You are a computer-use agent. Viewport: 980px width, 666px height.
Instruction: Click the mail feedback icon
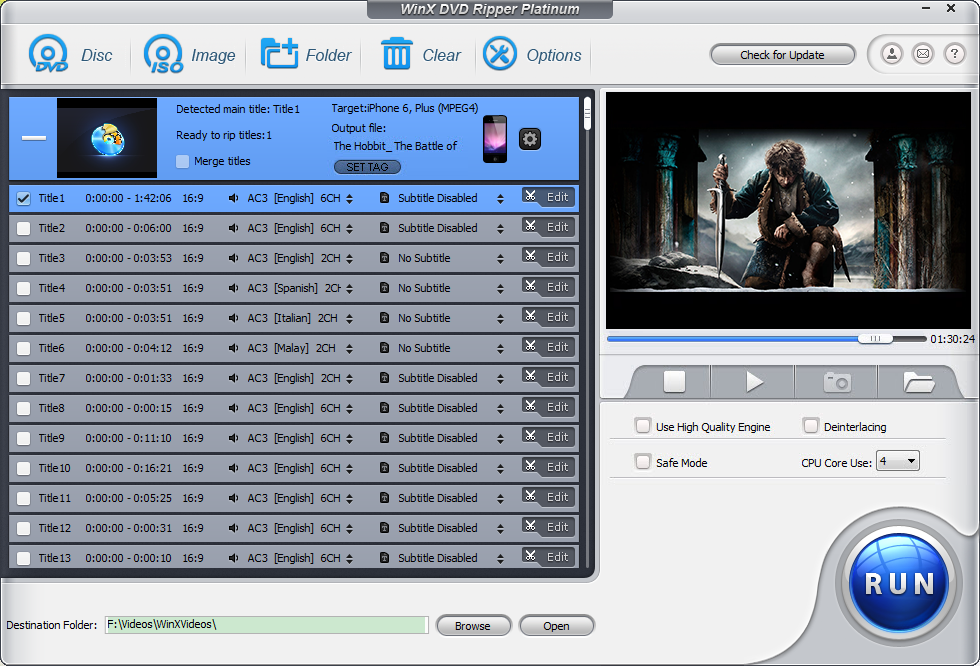click(922, 54)
